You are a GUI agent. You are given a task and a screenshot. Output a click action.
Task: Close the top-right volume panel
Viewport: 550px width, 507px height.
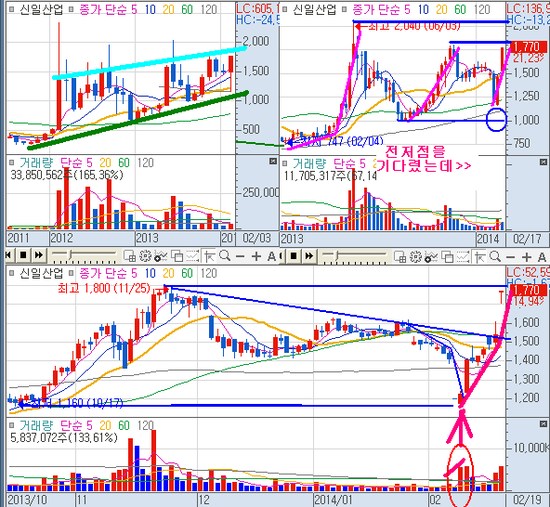click(543, 161)
